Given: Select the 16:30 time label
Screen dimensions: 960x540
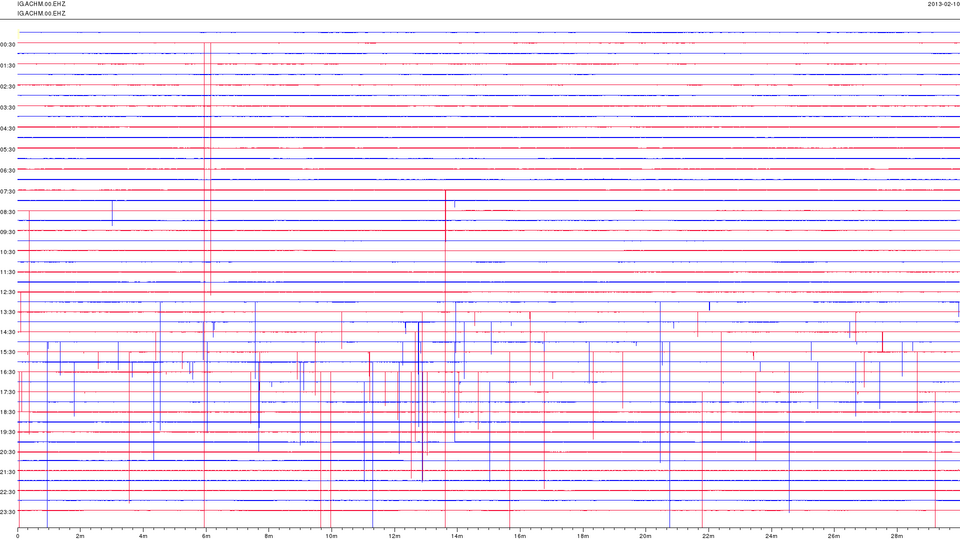Looking at the screenshot, I should tap(8, 372).
